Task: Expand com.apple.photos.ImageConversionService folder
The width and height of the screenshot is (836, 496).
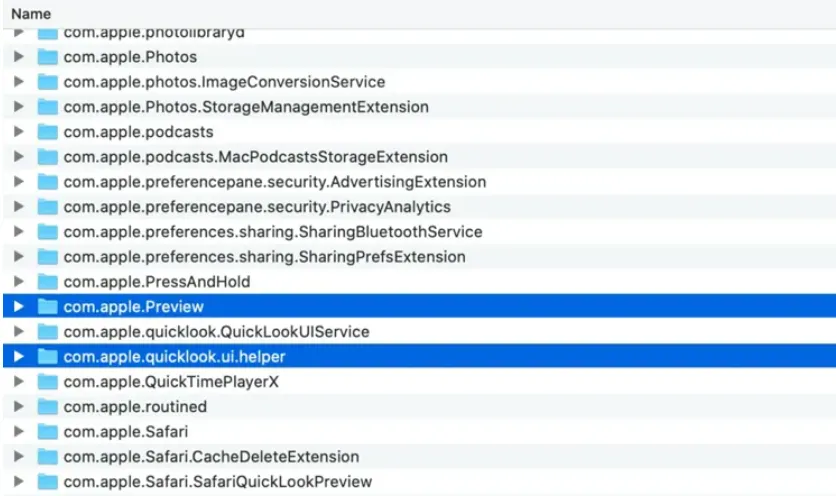Action: (x=19, y=82)
